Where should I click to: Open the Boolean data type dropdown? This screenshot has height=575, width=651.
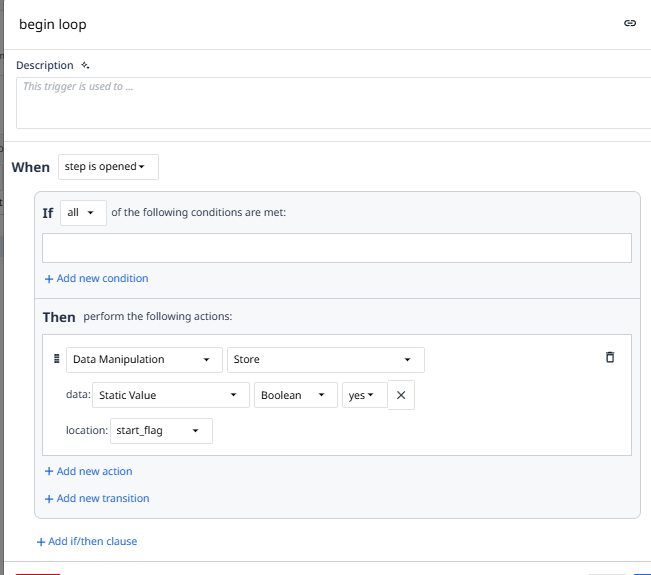pos(295,395)
